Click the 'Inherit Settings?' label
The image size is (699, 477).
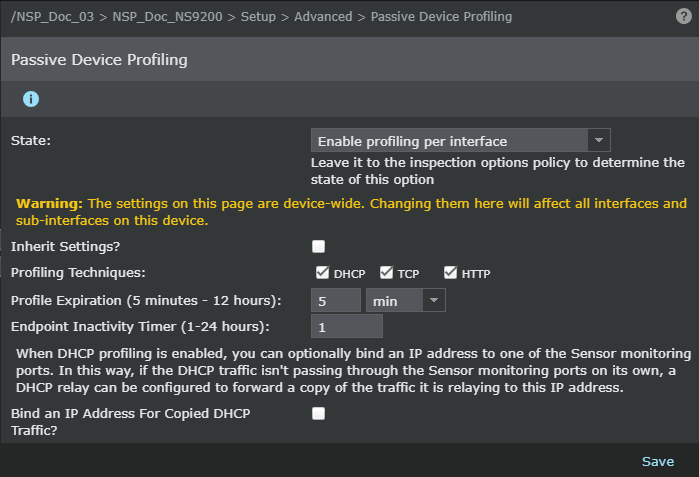click(x=66, y=247)
